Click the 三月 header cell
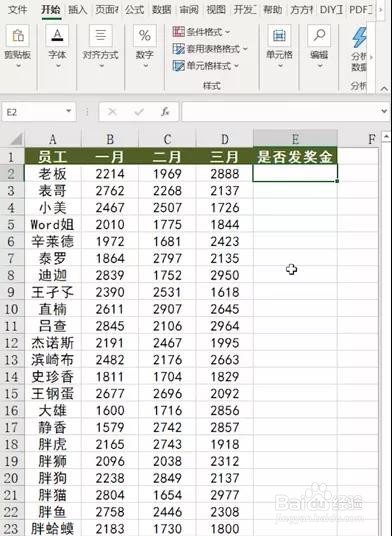 [225, 157]
